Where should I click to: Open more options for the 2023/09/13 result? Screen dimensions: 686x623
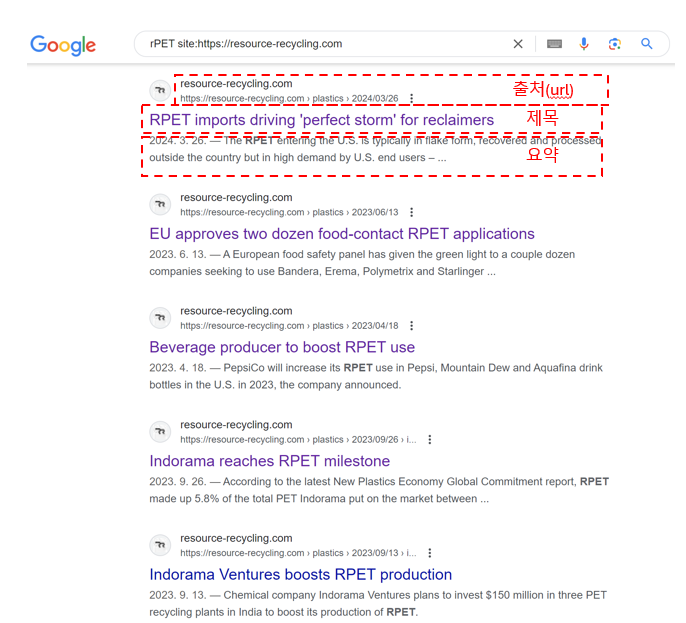coord(430,553)
